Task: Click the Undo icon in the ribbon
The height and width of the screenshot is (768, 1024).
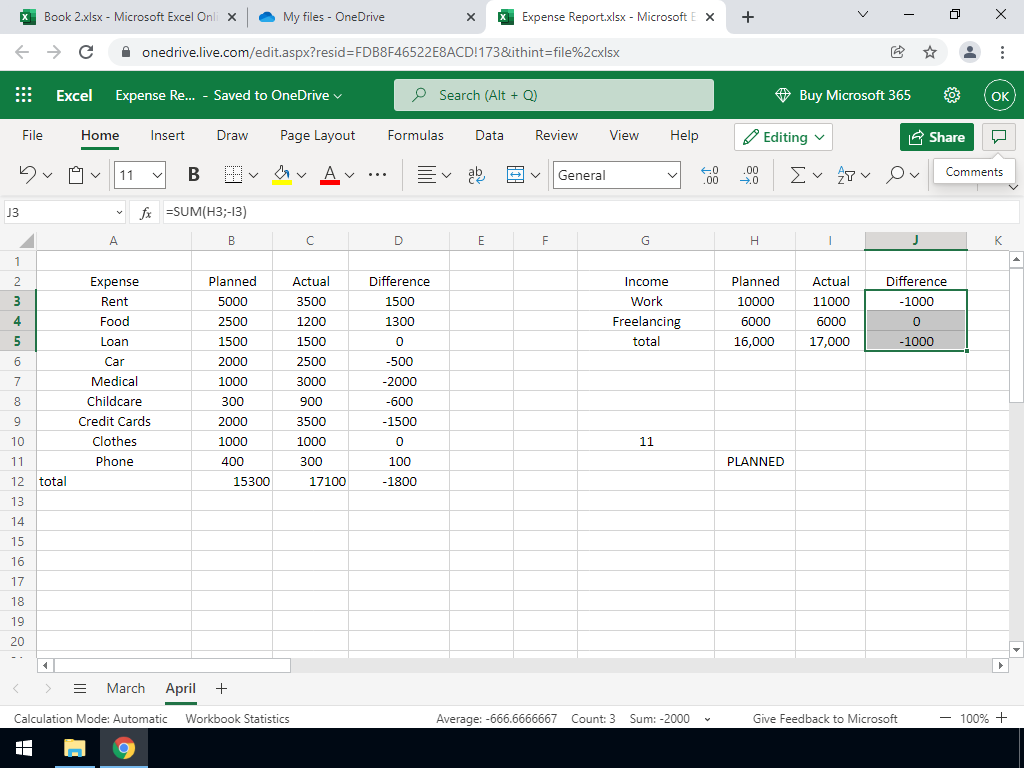Action: point(29,175)
